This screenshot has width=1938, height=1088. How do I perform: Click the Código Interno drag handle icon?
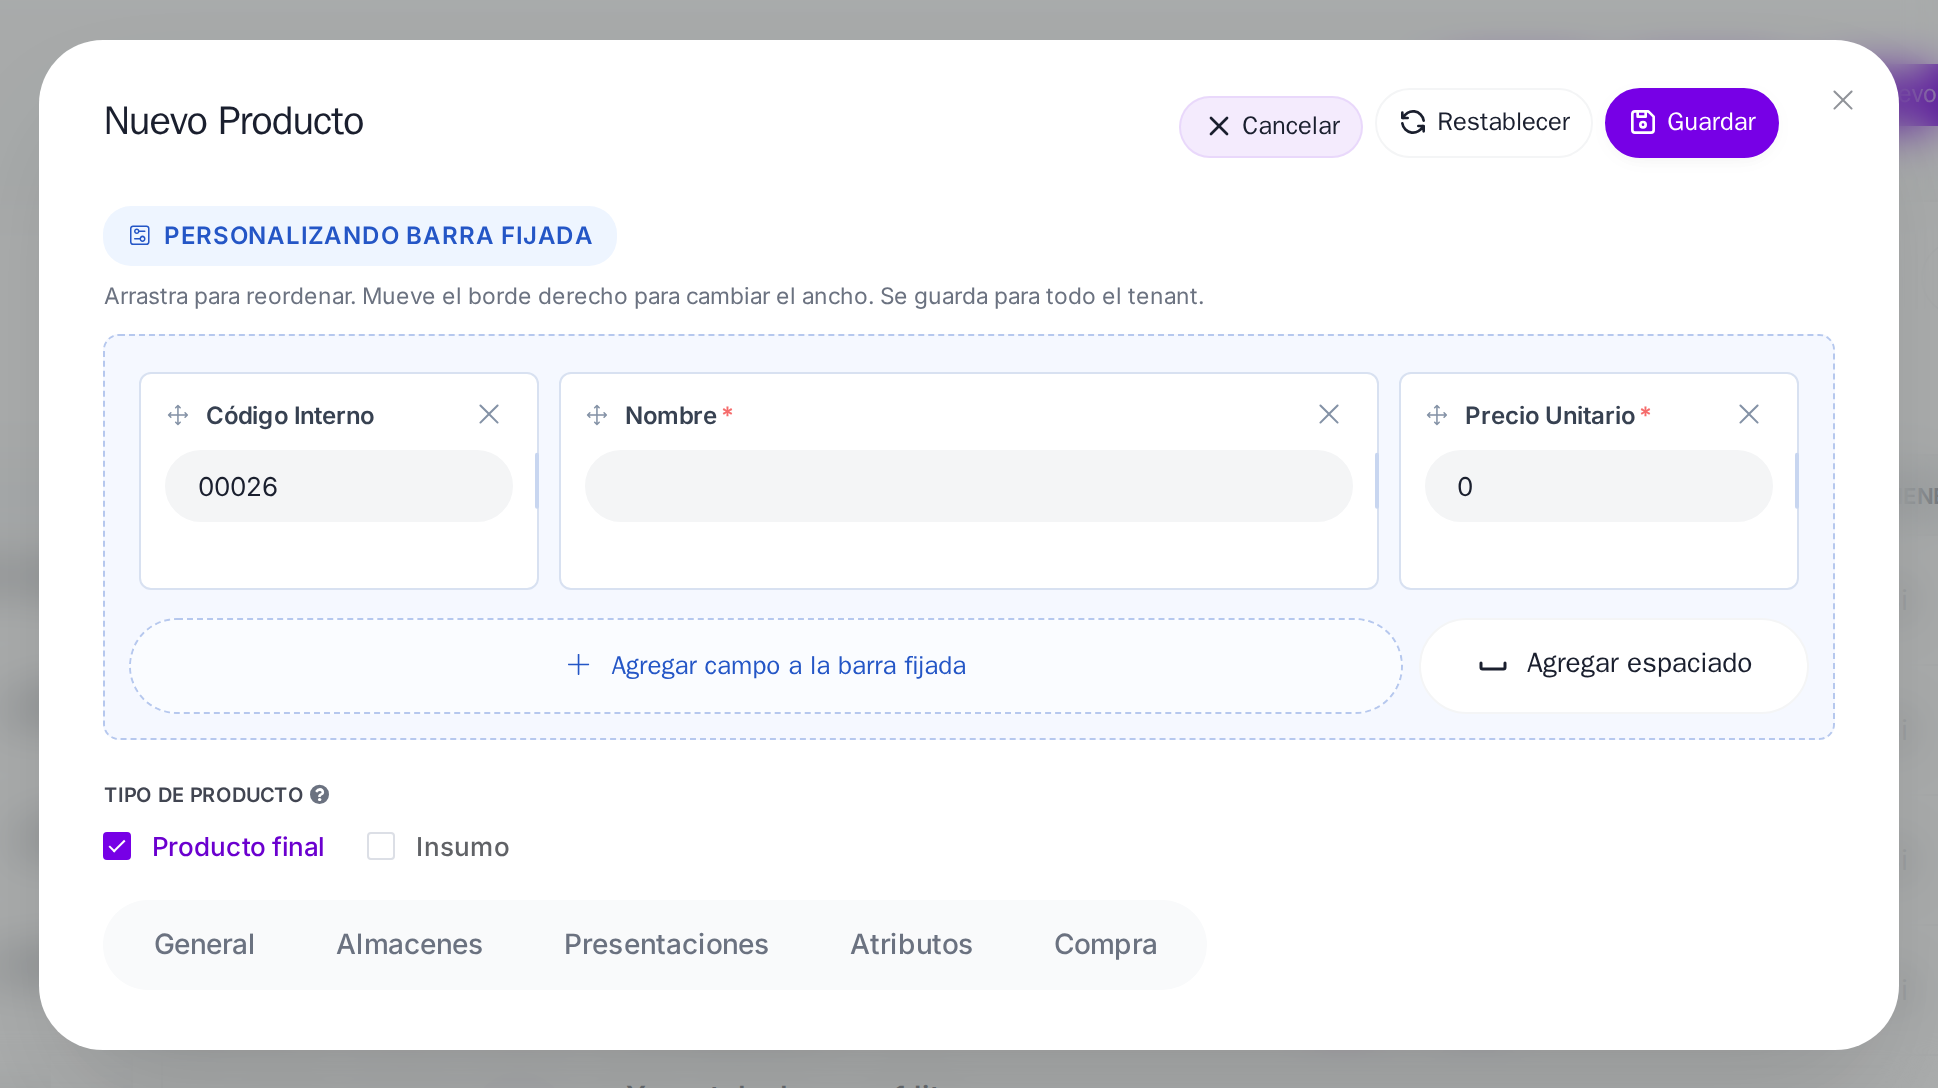pyautogui.click(x=178, y=415)
